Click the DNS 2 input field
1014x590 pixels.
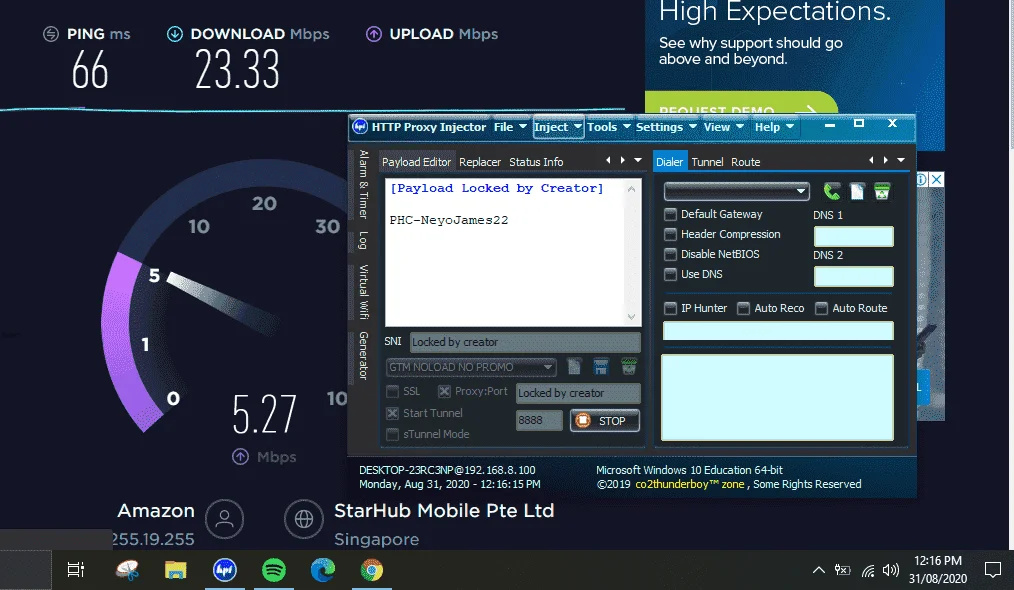coord(854,276)
